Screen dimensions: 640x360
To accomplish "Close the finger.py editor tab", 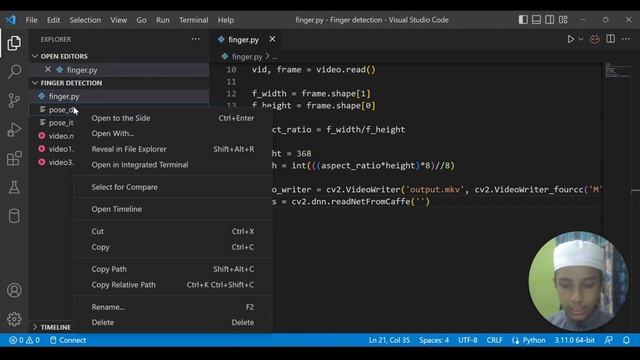I will coord(272,39).
